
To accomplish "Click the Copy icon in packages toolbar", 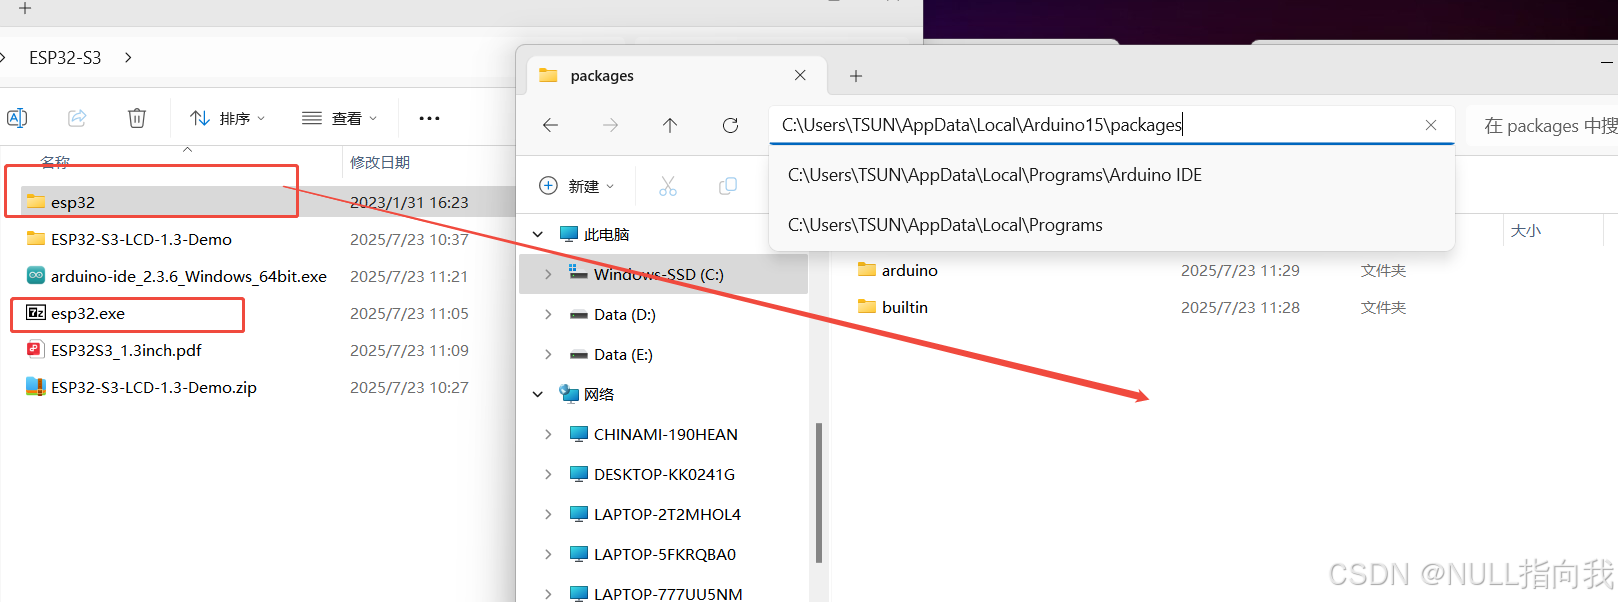I will click(728, 186).
